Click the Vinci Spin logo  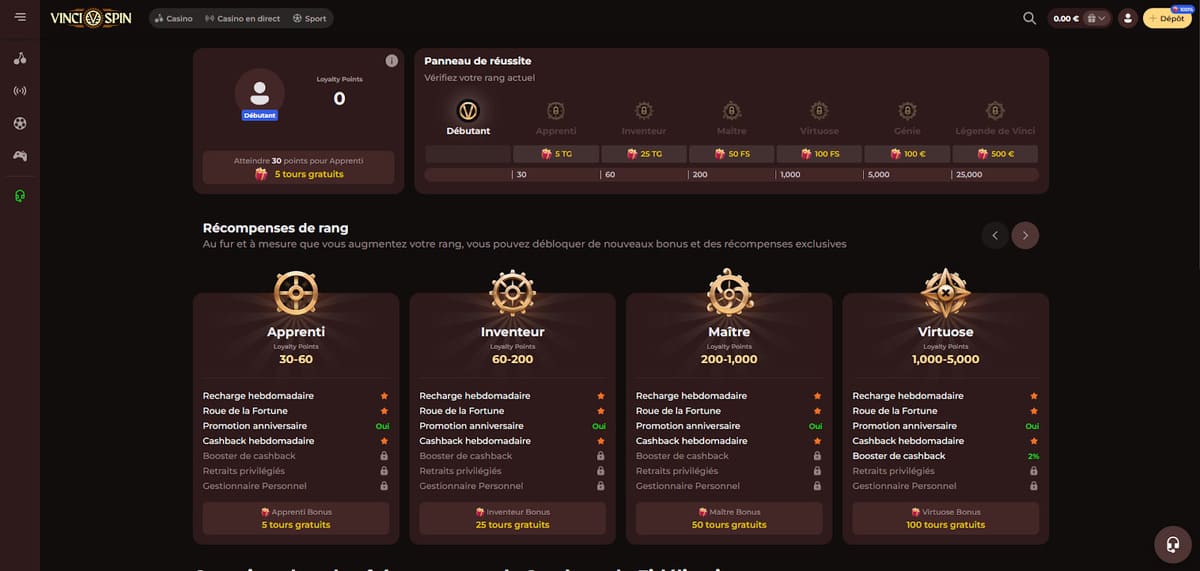tap(91, 18)
